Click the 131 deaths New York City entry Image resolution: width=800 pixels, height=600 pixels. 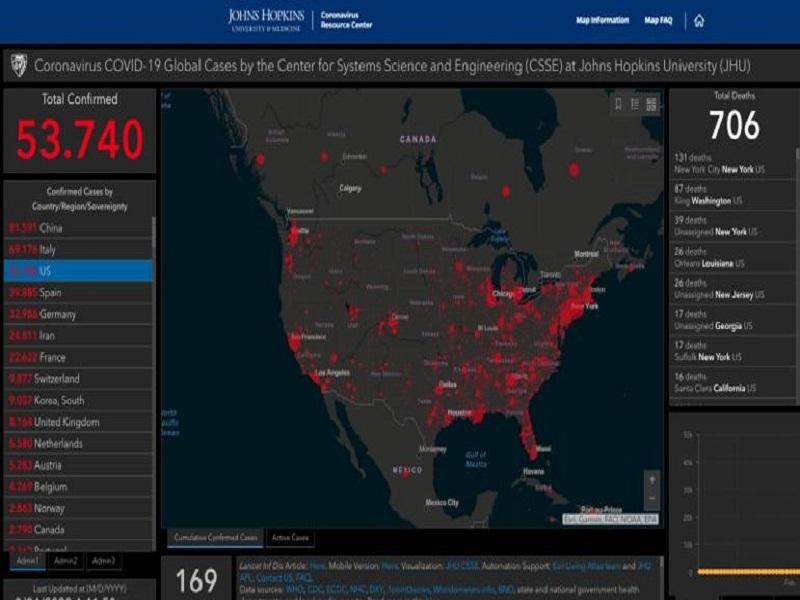click(x=732, y=163)
